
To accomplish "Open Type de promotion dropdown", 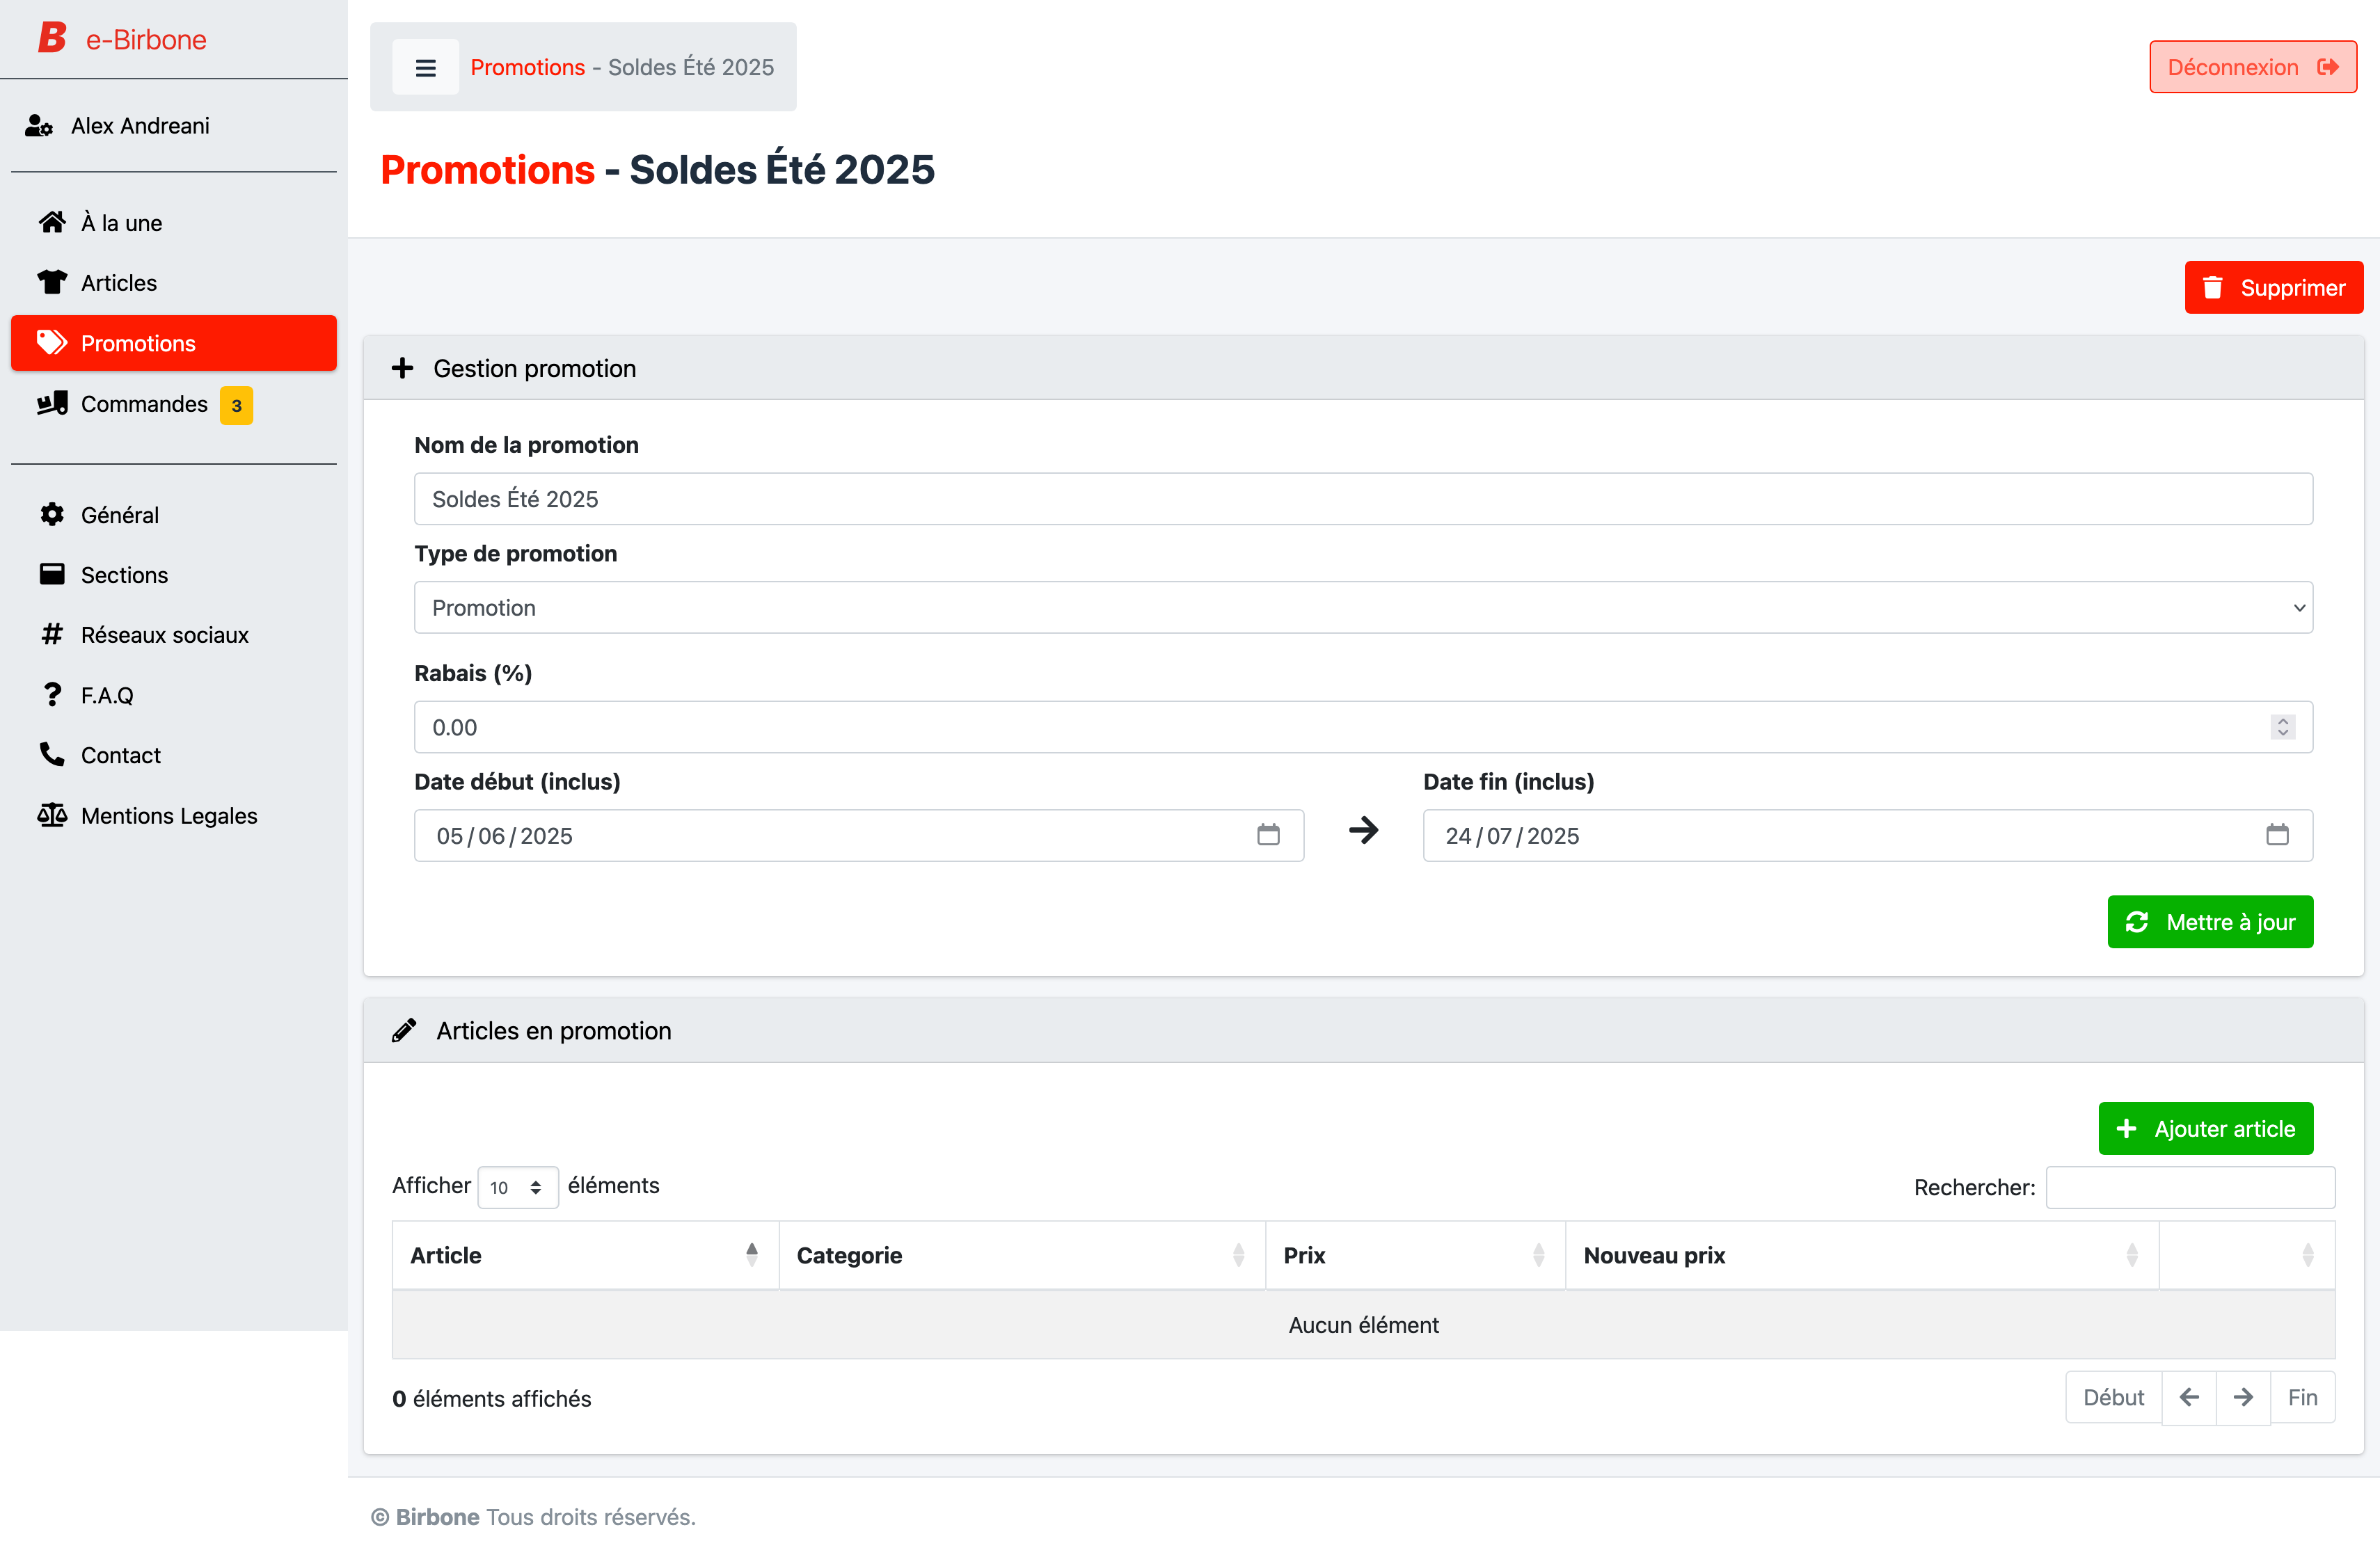I will pyautogui.click(x=1363, y=608).
